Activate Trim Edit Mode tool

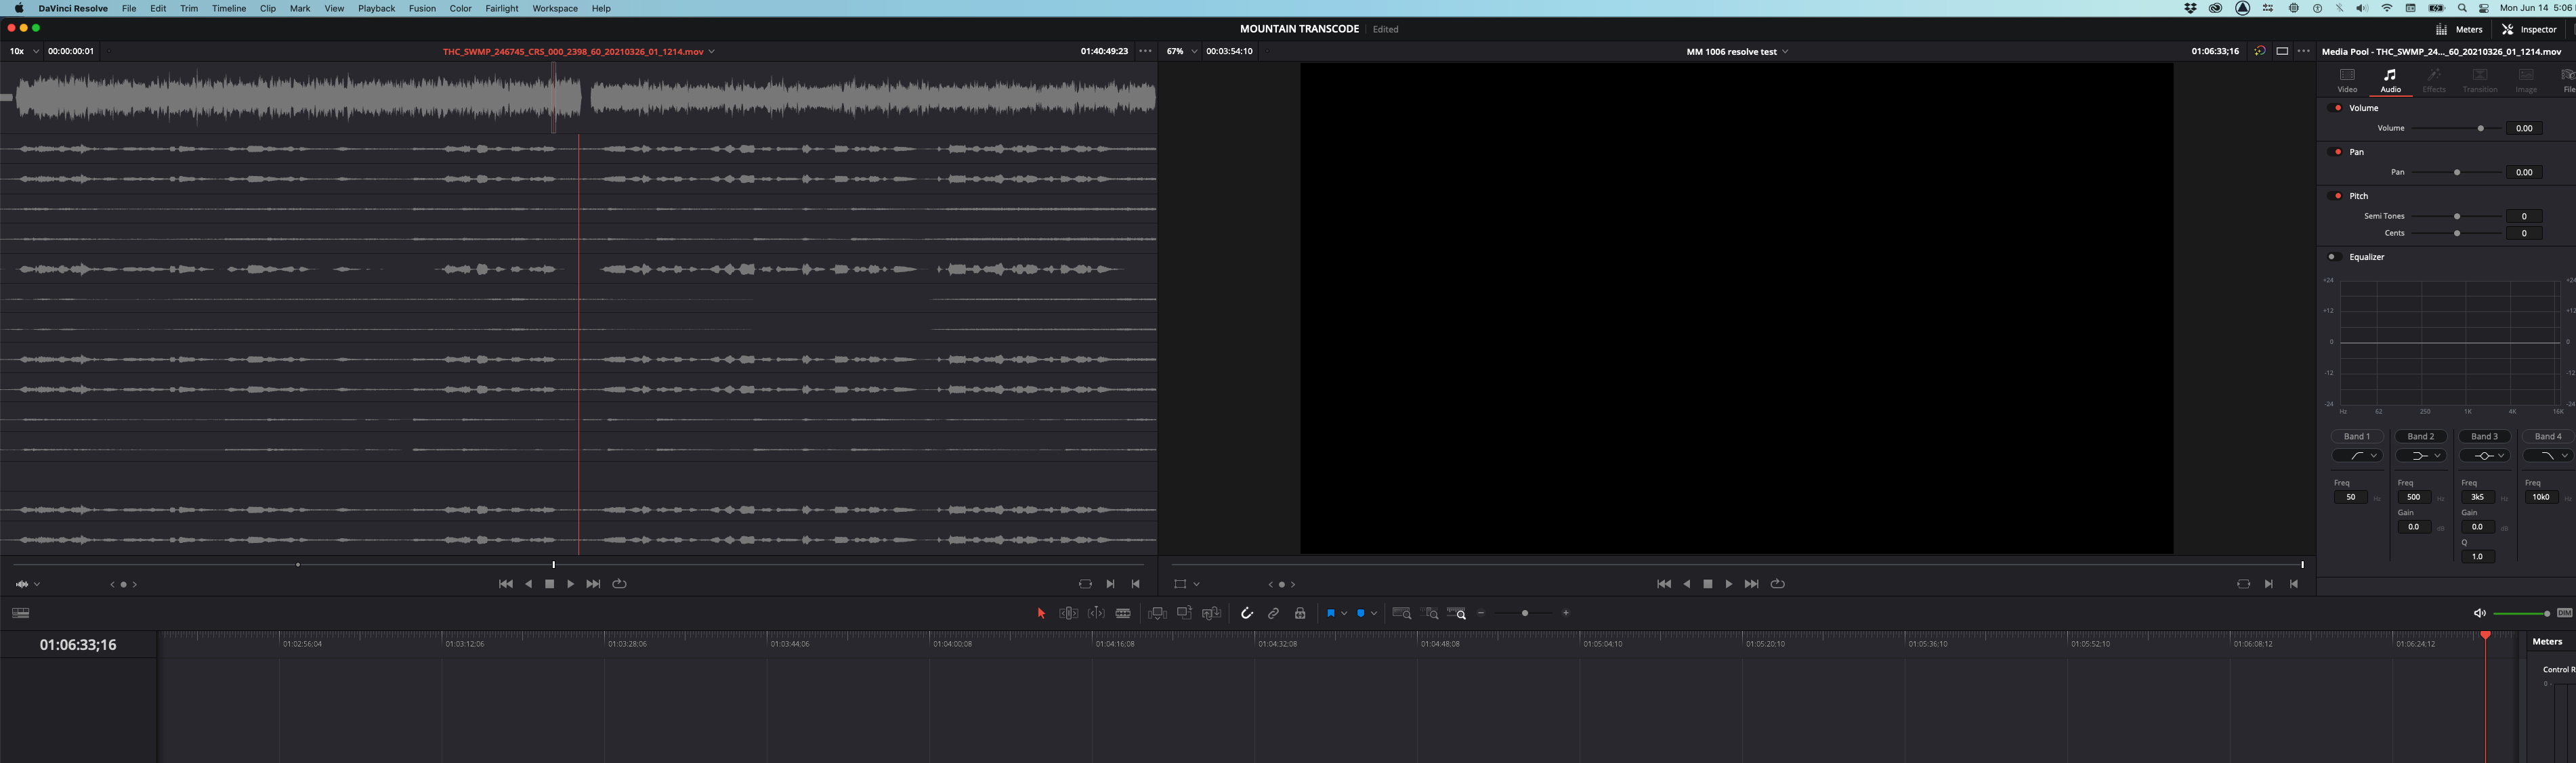[1068, 613]
